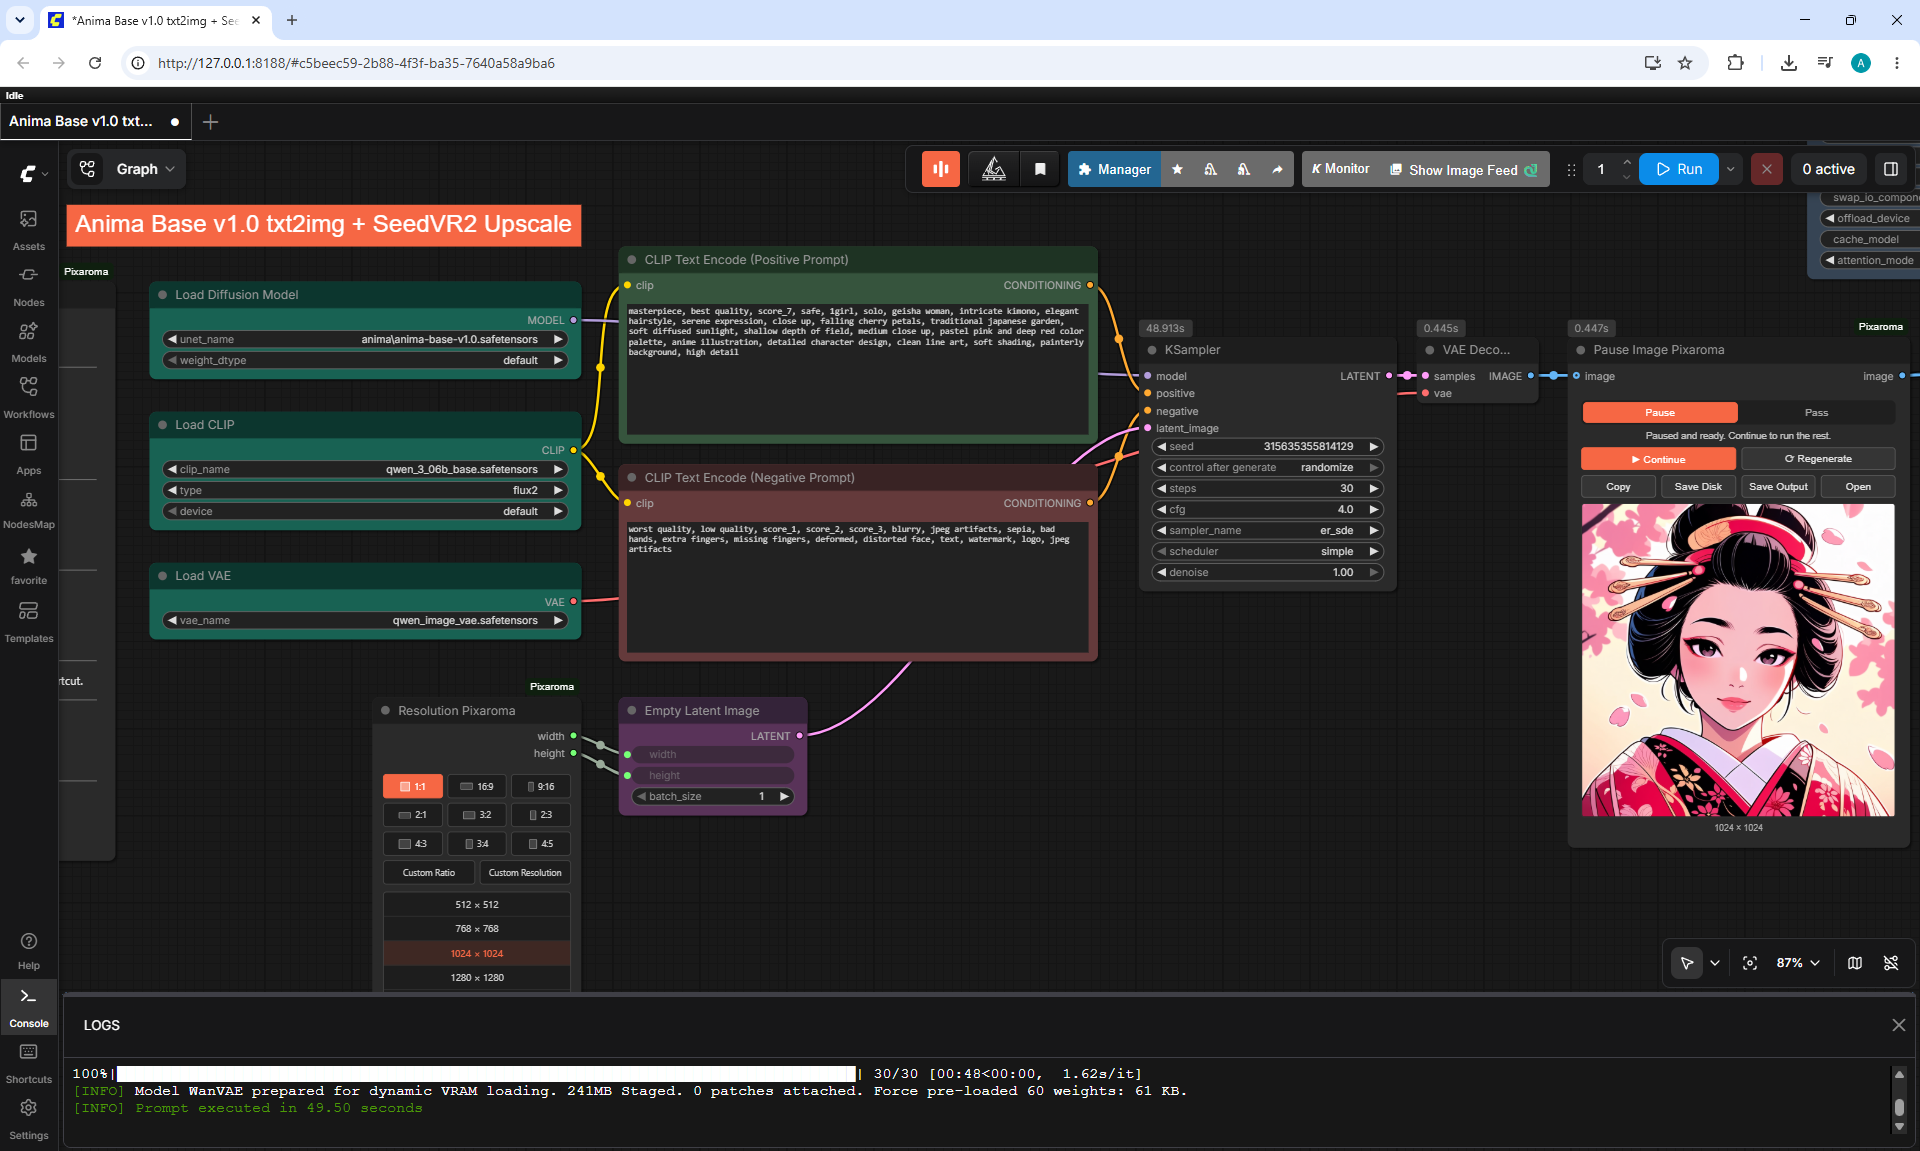Select the 4:3 aspect ratio
1920x1151 pixels.
413,844
